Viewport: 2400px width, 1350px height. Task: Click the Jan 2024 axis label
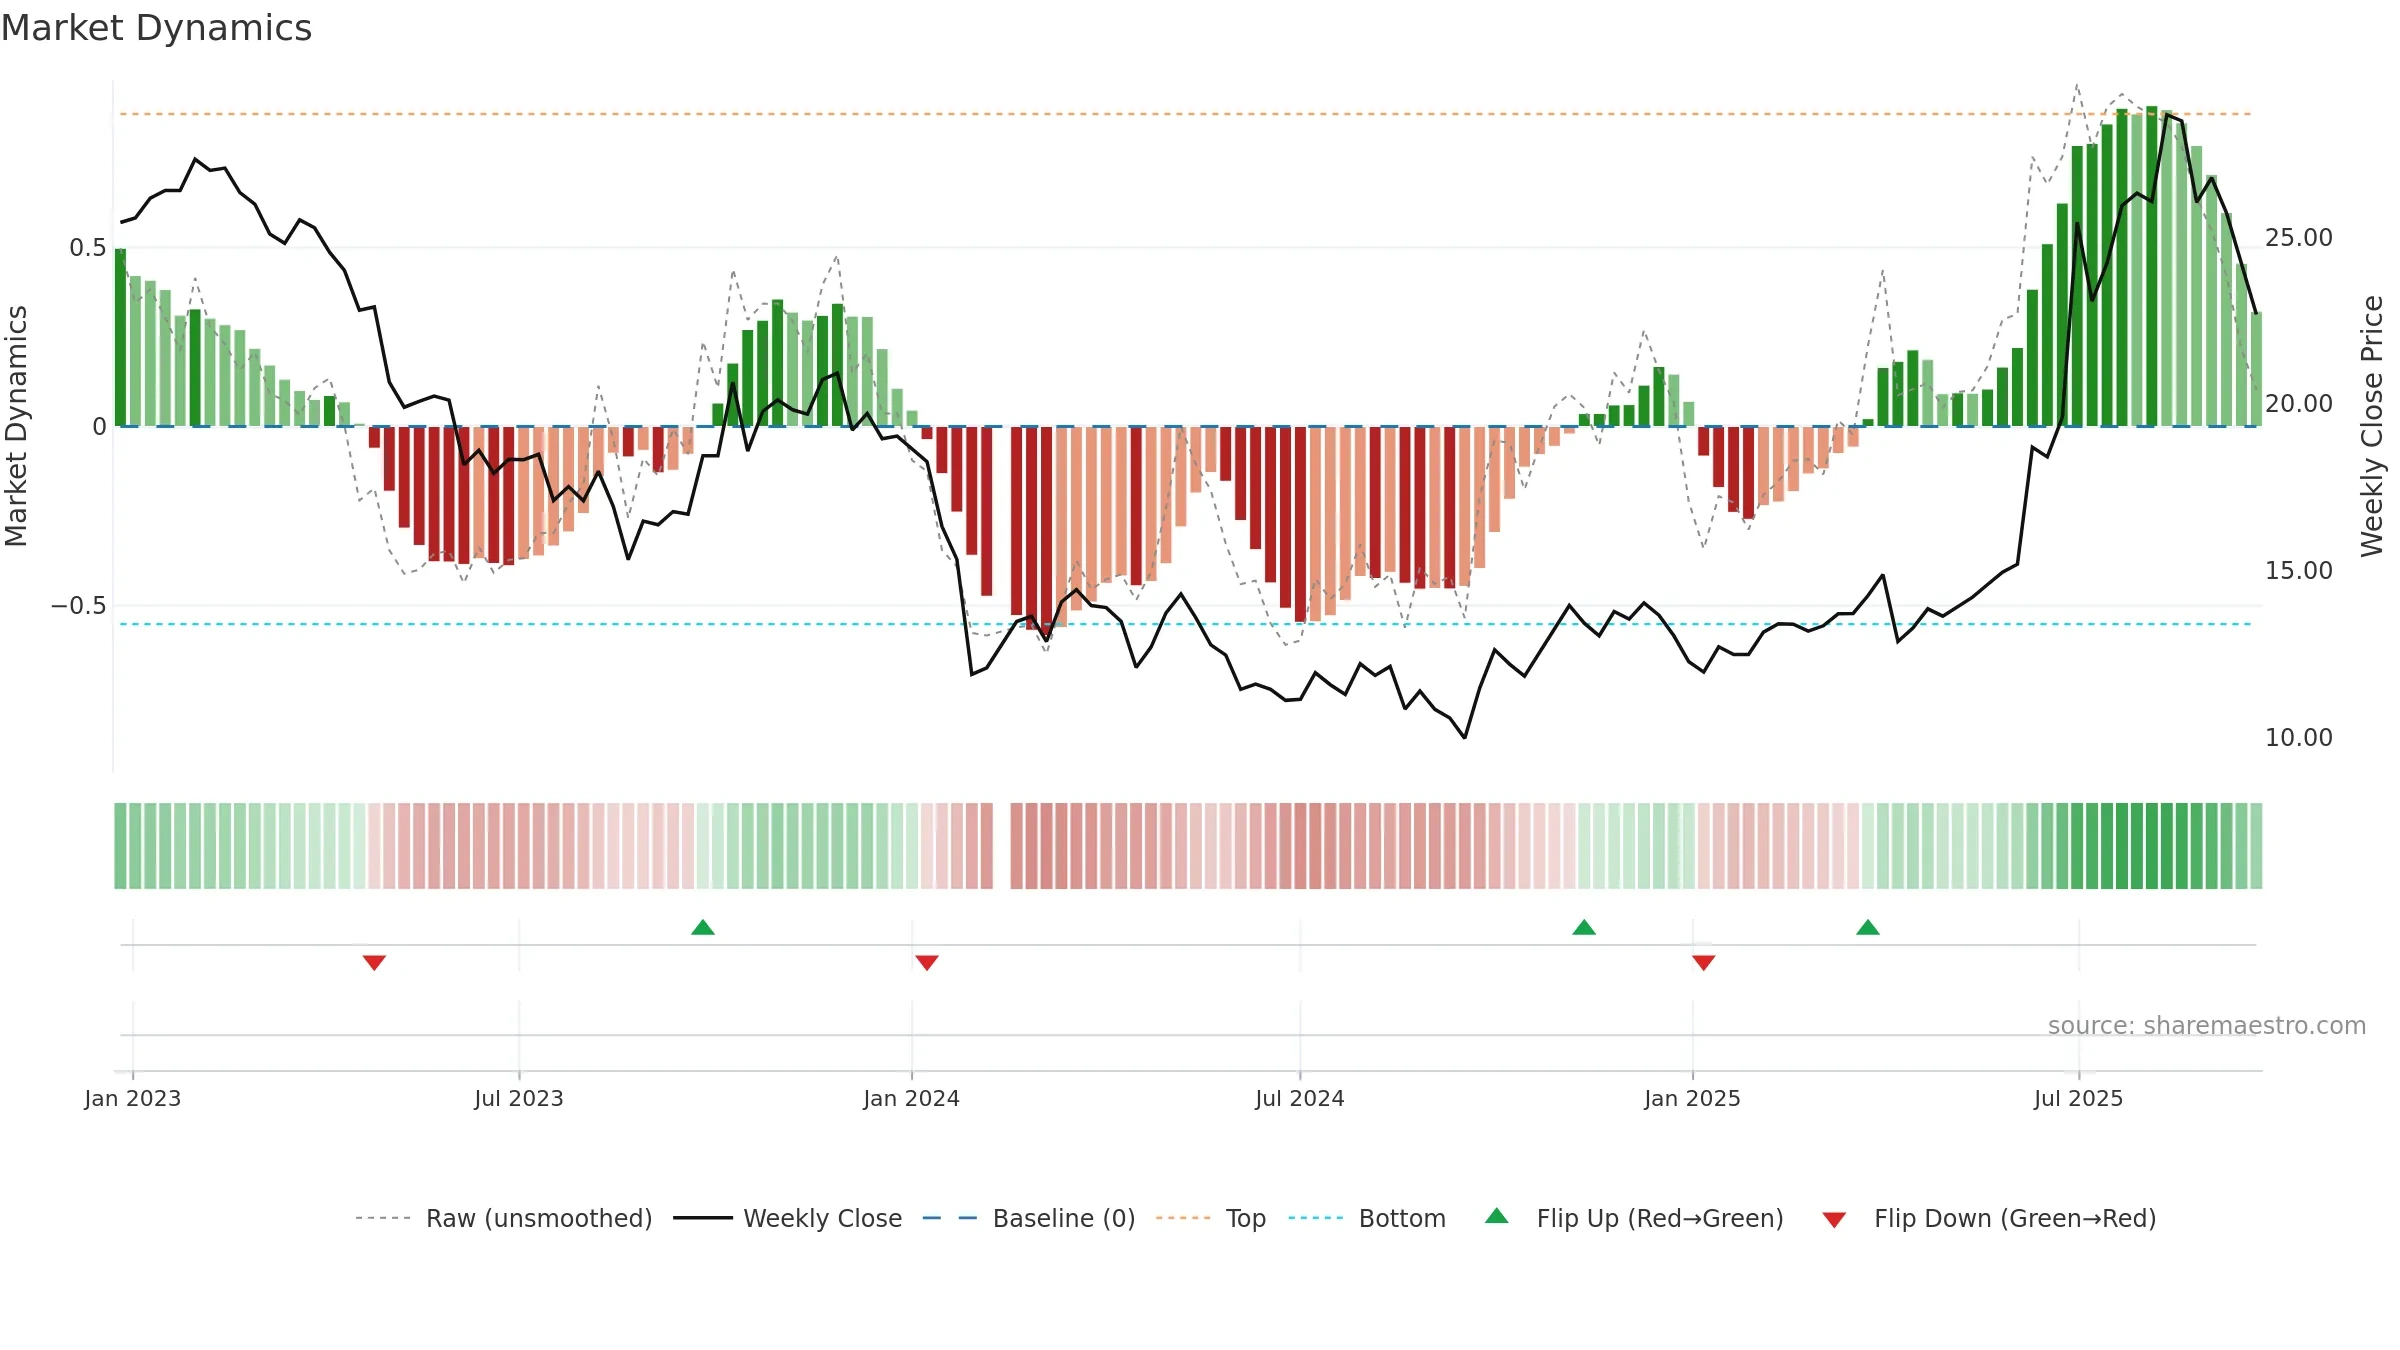point(912,1098)
